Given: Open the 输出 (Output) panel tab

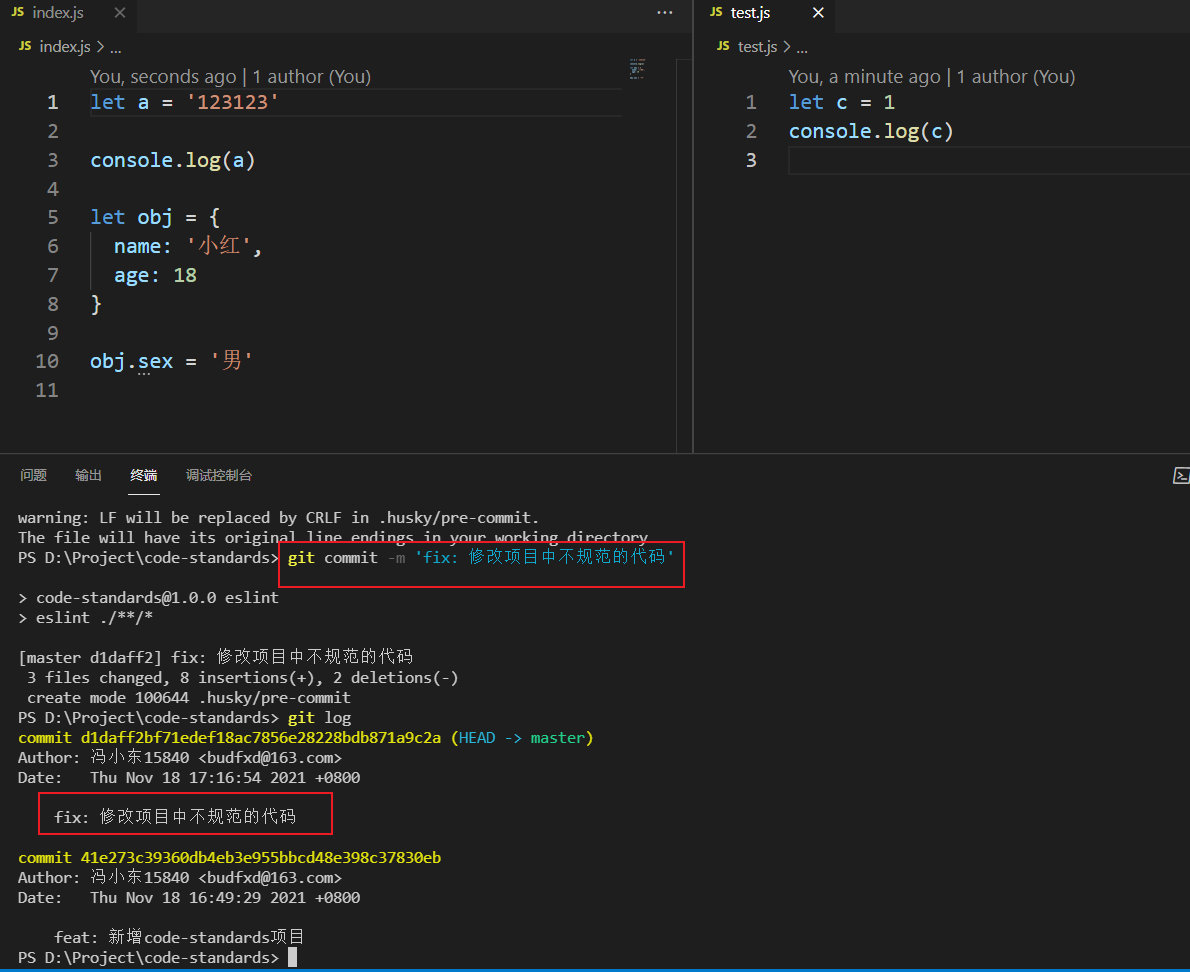Looking at the screenshot, I should 88,476.
